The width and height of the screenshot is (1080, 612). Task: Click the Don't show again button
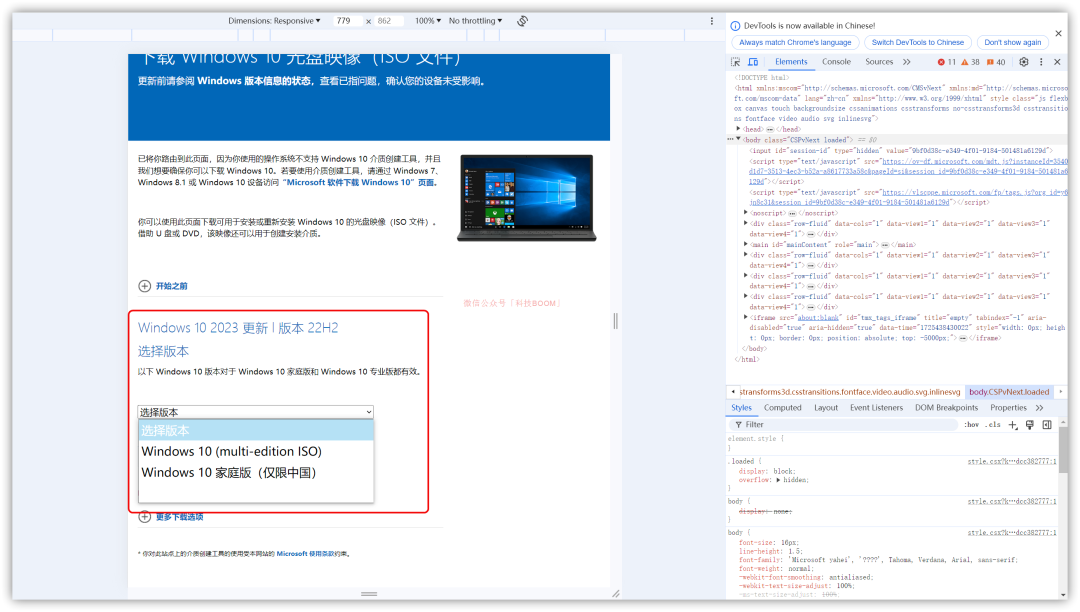(x=1012, y=43)
